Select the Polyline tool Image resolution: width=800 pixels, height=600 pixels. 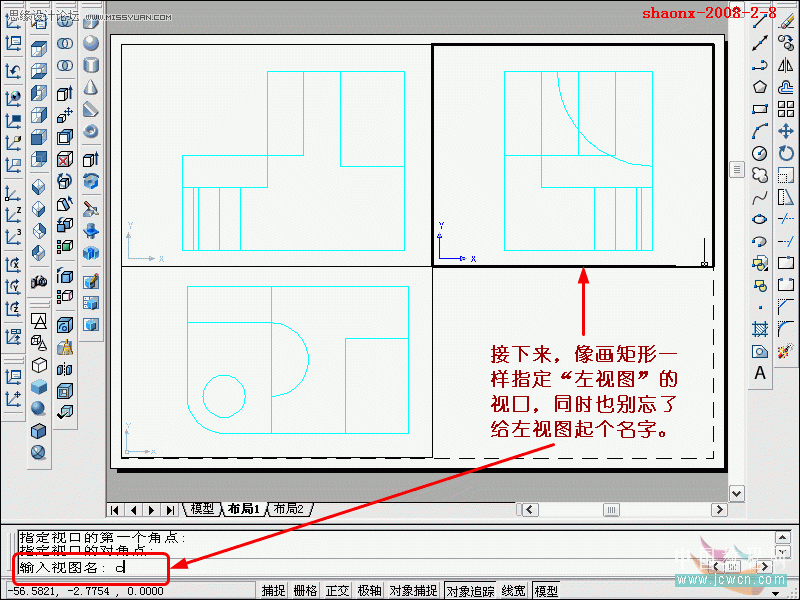click(x=760, y=65)
